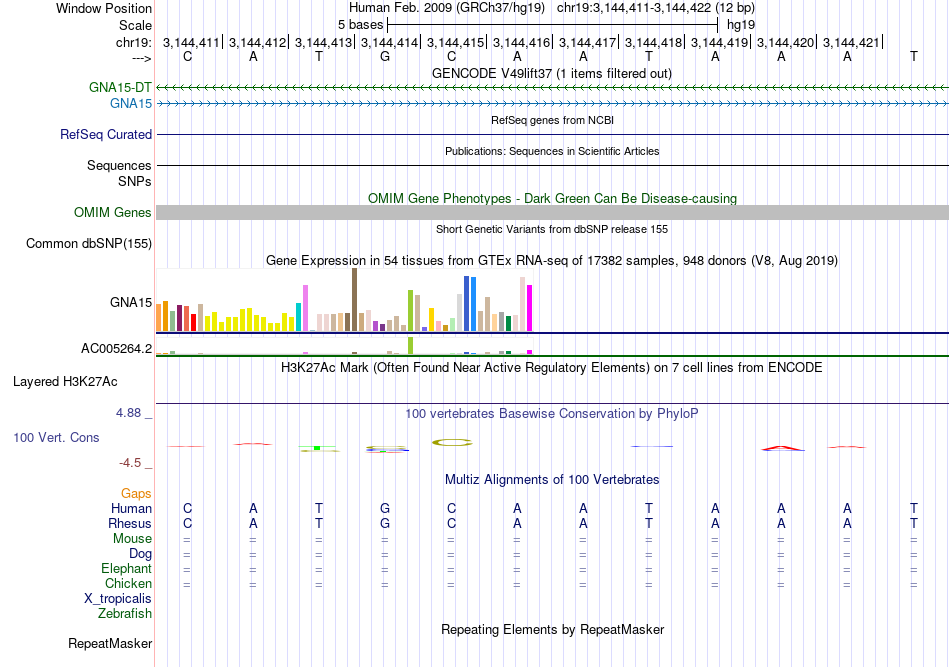Screen dimensions: 950x667
Task: Select the Human species row label
Action: pos(131,509)
